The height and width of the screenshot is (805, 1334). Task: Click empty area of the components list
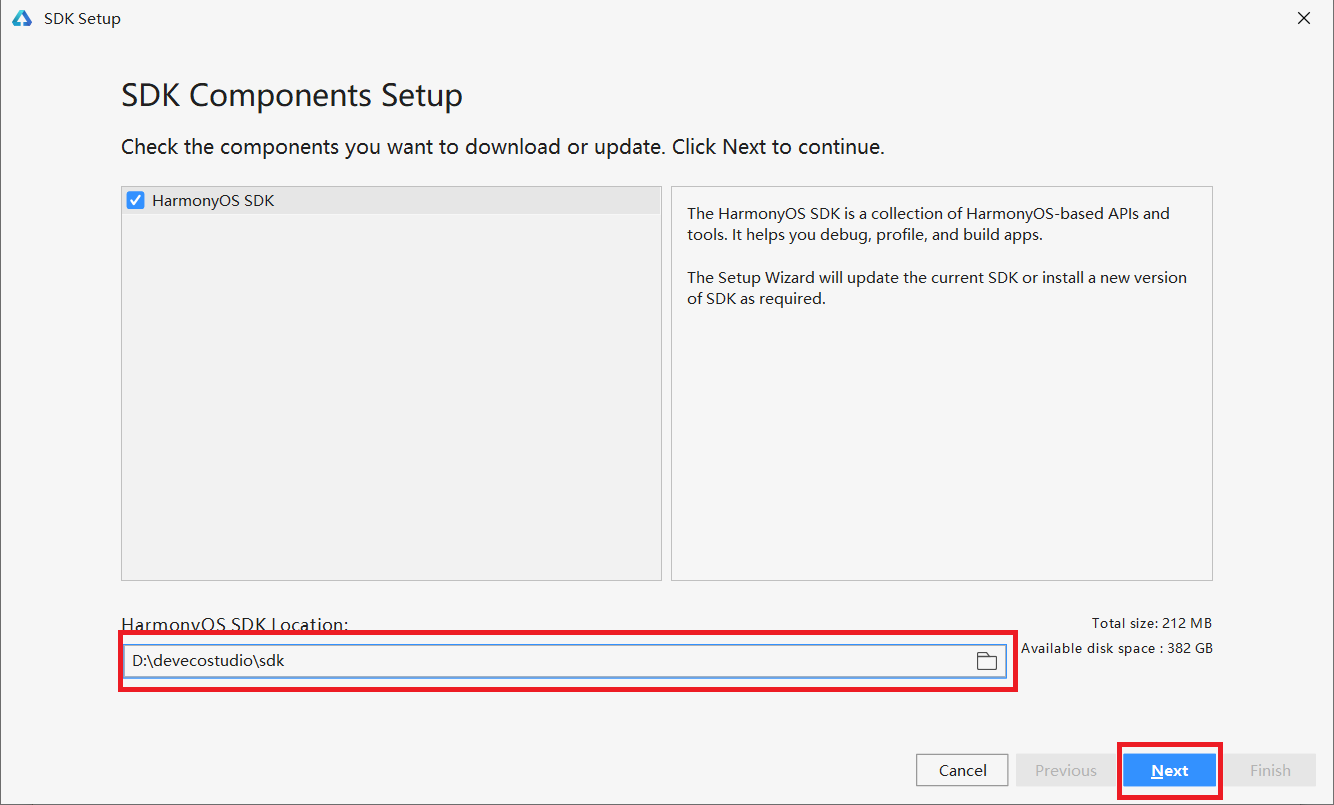(390, 400)
